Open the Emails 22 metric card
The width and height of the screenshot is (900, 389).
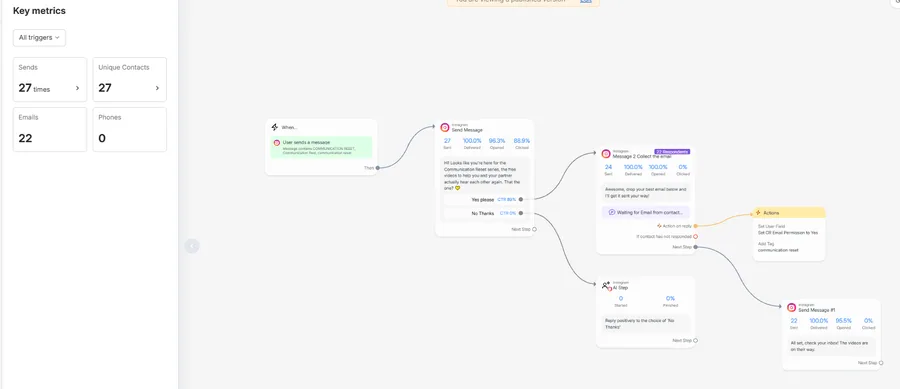50,129
